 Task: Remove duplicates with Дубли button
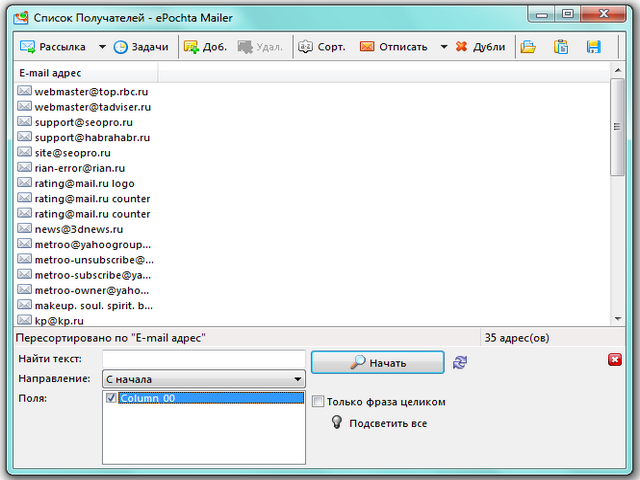tap(480, 47)
